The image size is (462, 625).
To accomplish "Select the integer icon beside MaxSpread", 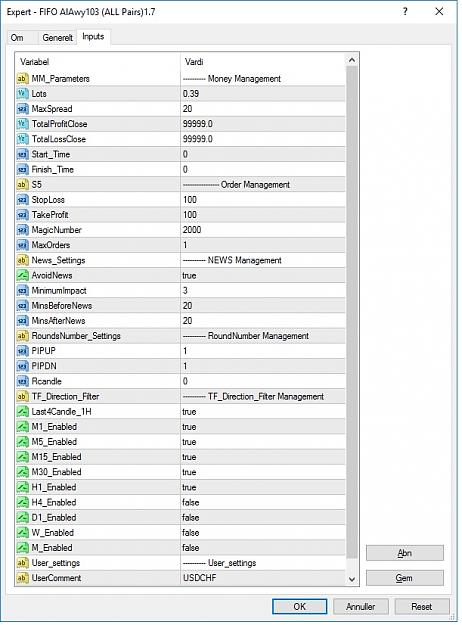I will pyautogui.click(x=22, y=109).
